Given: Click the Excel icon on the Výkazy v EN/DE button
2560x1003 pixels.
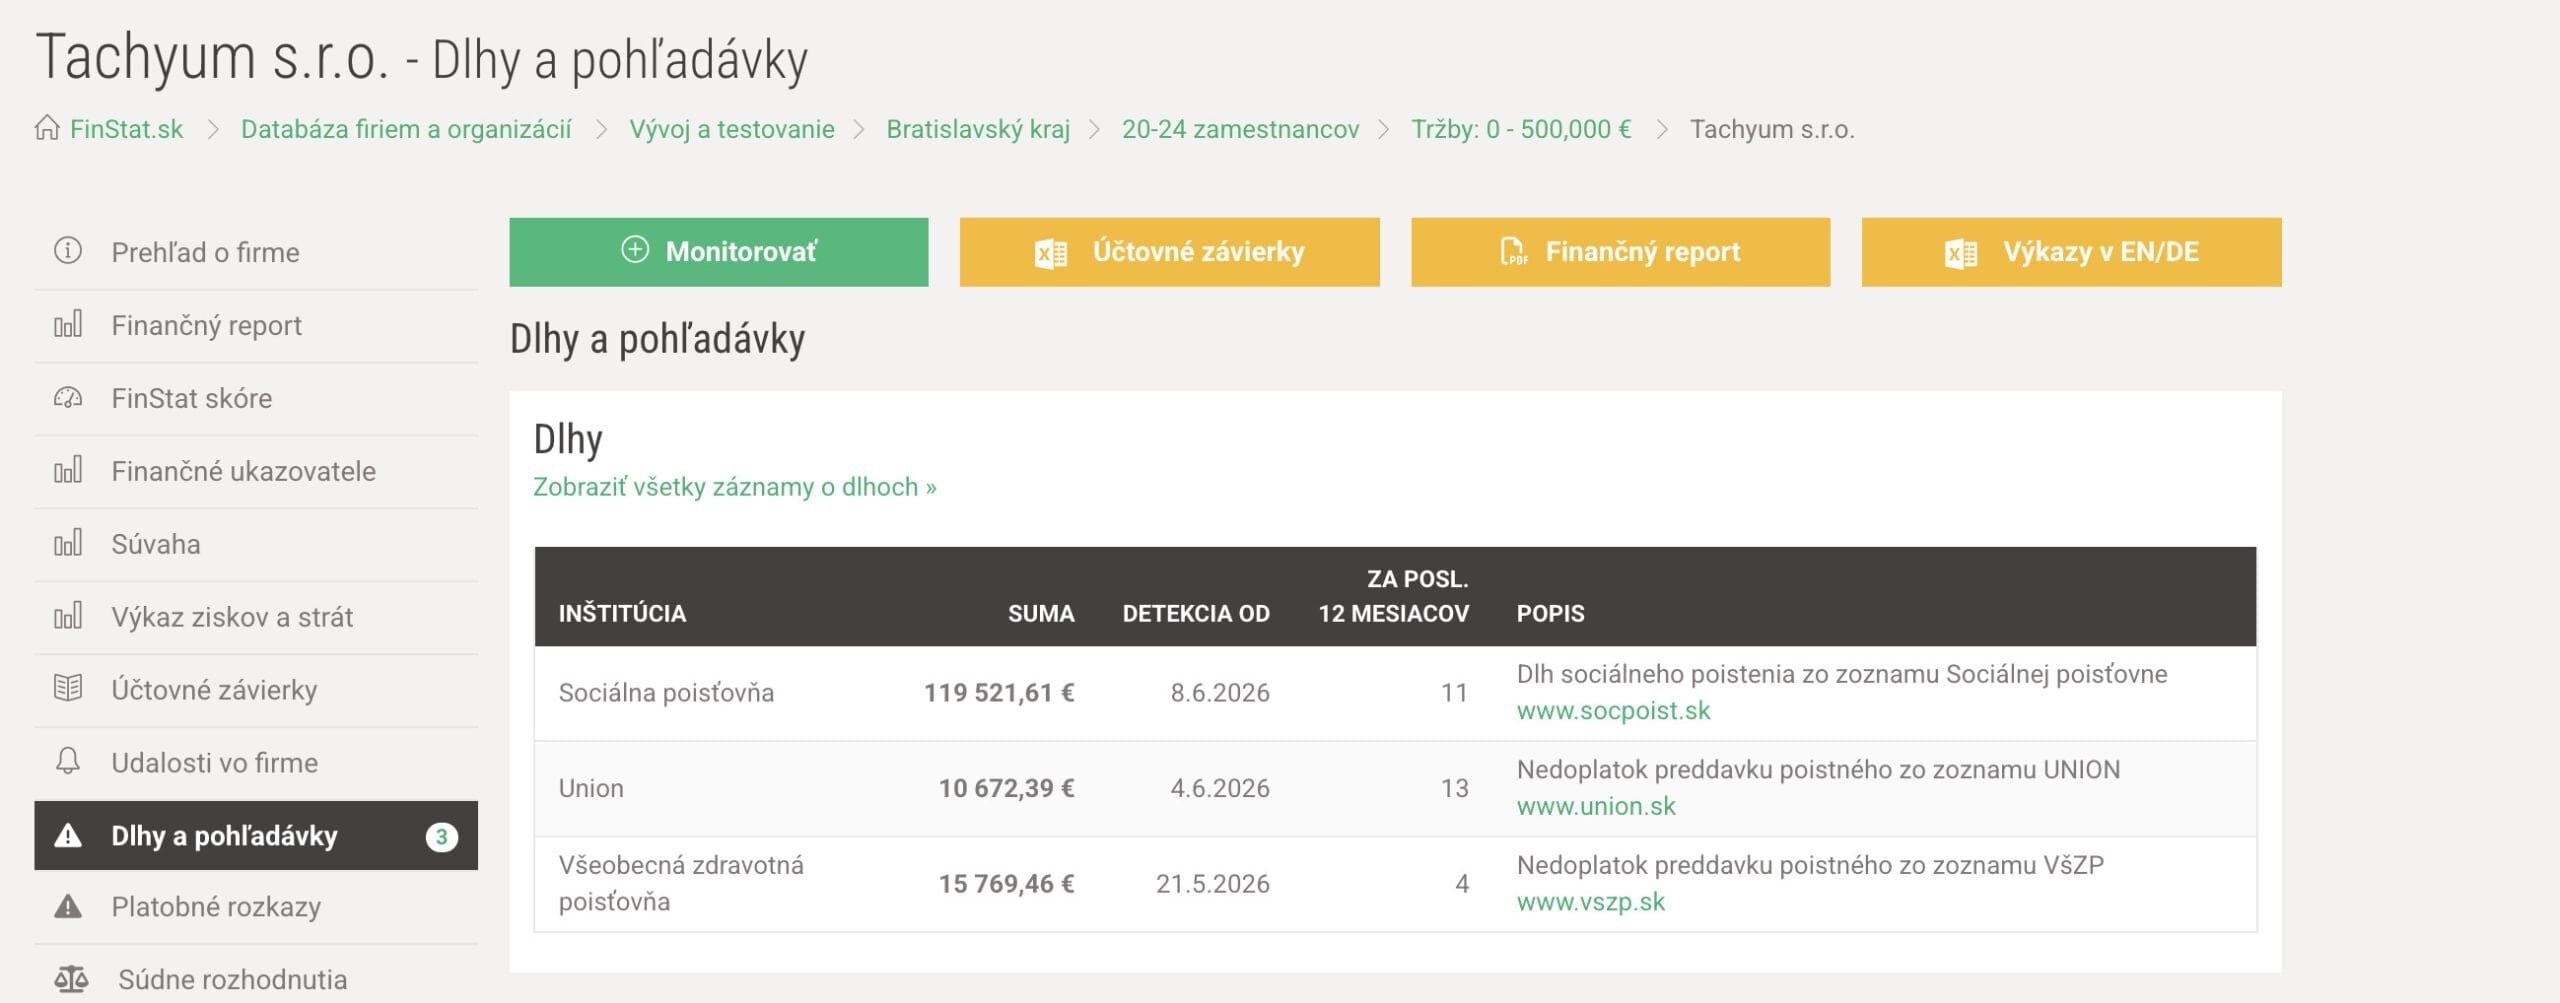Looking at the screenshot, I should pos(1961,253).
